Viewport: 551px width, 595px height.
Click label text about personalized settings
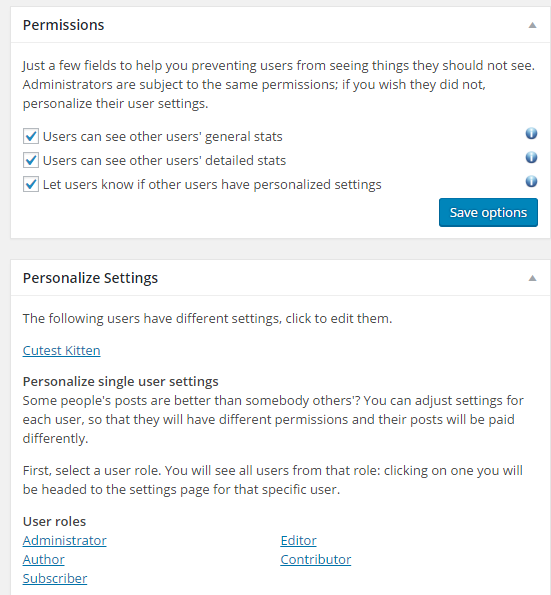pos(212,184)
